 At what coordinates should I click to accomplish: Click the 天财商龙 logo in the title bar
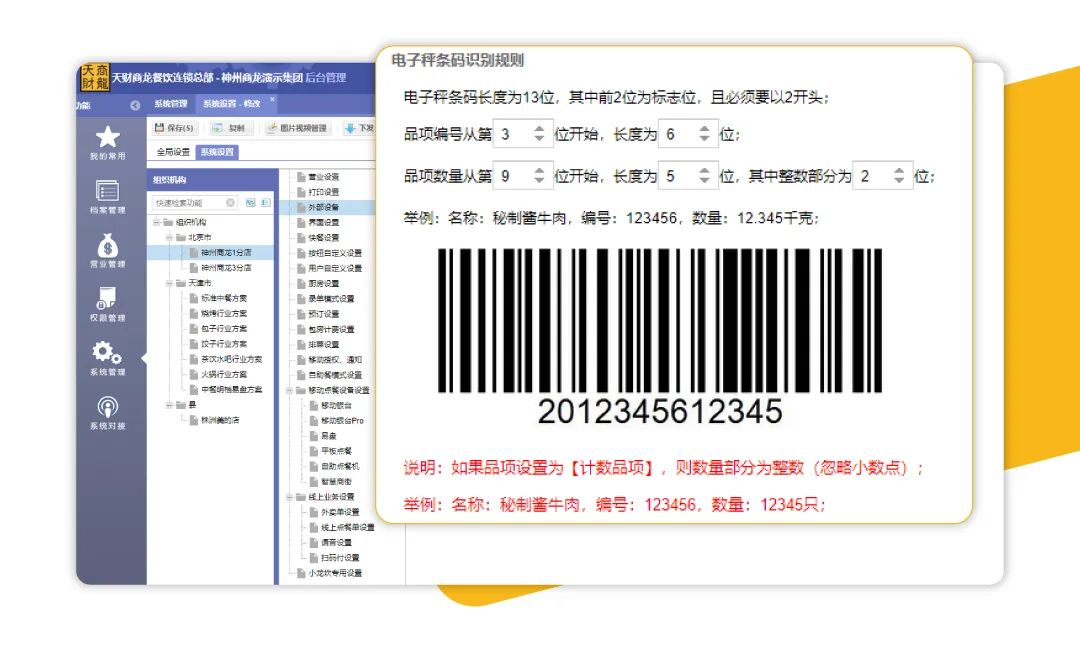pyautogui.click(x=95, y=78)
